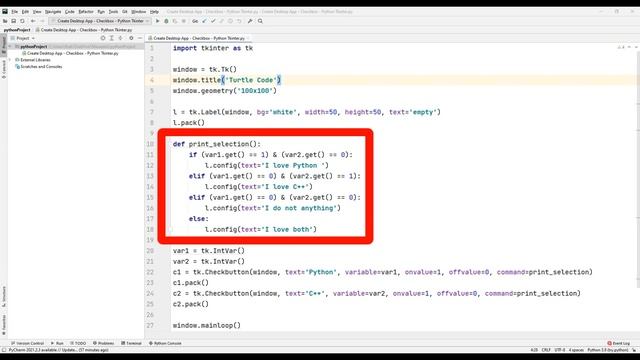This screenshot has width=640, height=360.
Task: Click the 4 spaces indent setting
Action: pyautogui.click(x=576, y=350)
